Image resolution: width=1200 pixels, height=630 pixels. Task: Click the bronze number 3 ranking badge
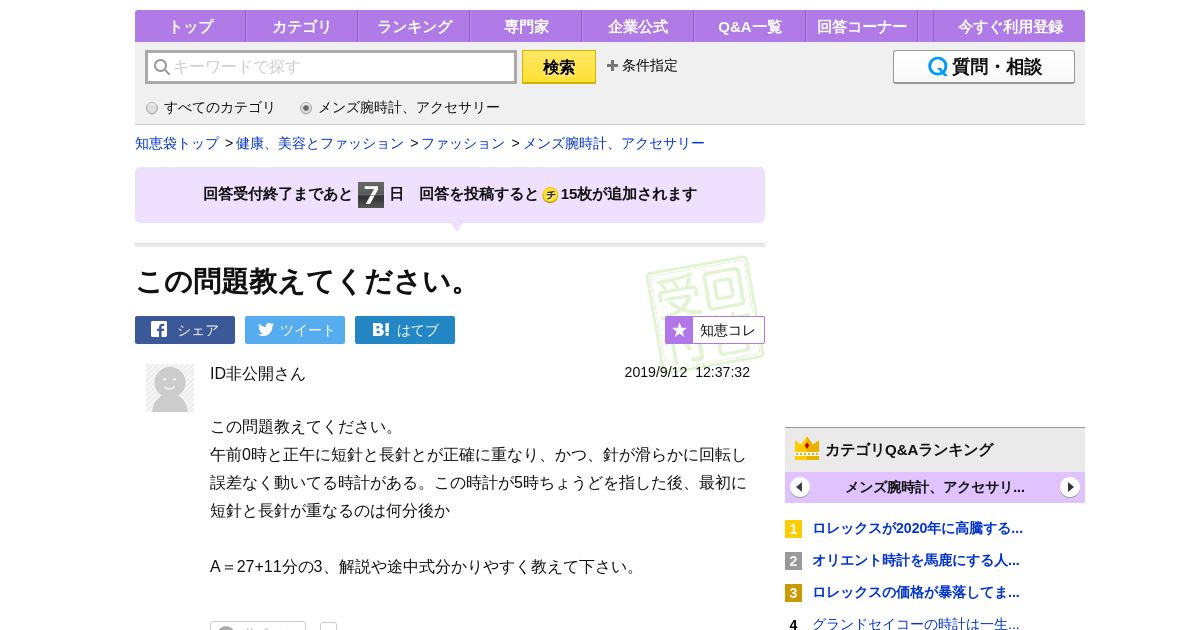pos(793,593)
